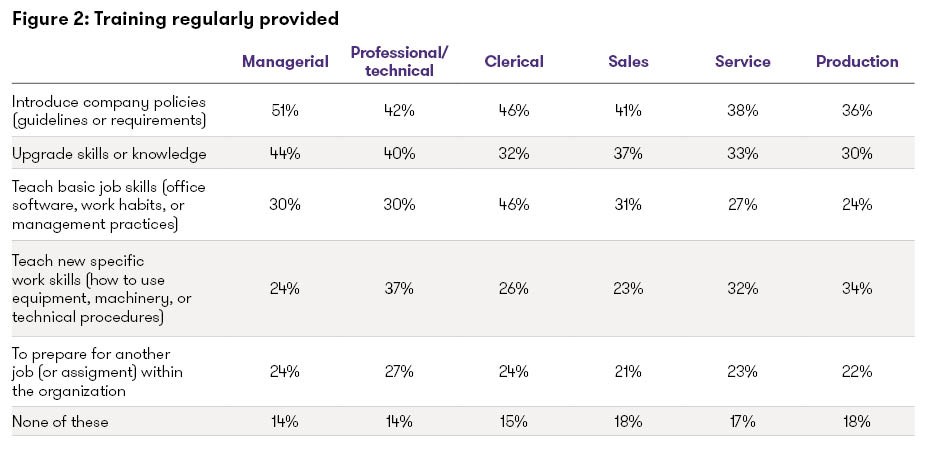
Task: Click the Professional/technical column header
Action: coord(399,62)
